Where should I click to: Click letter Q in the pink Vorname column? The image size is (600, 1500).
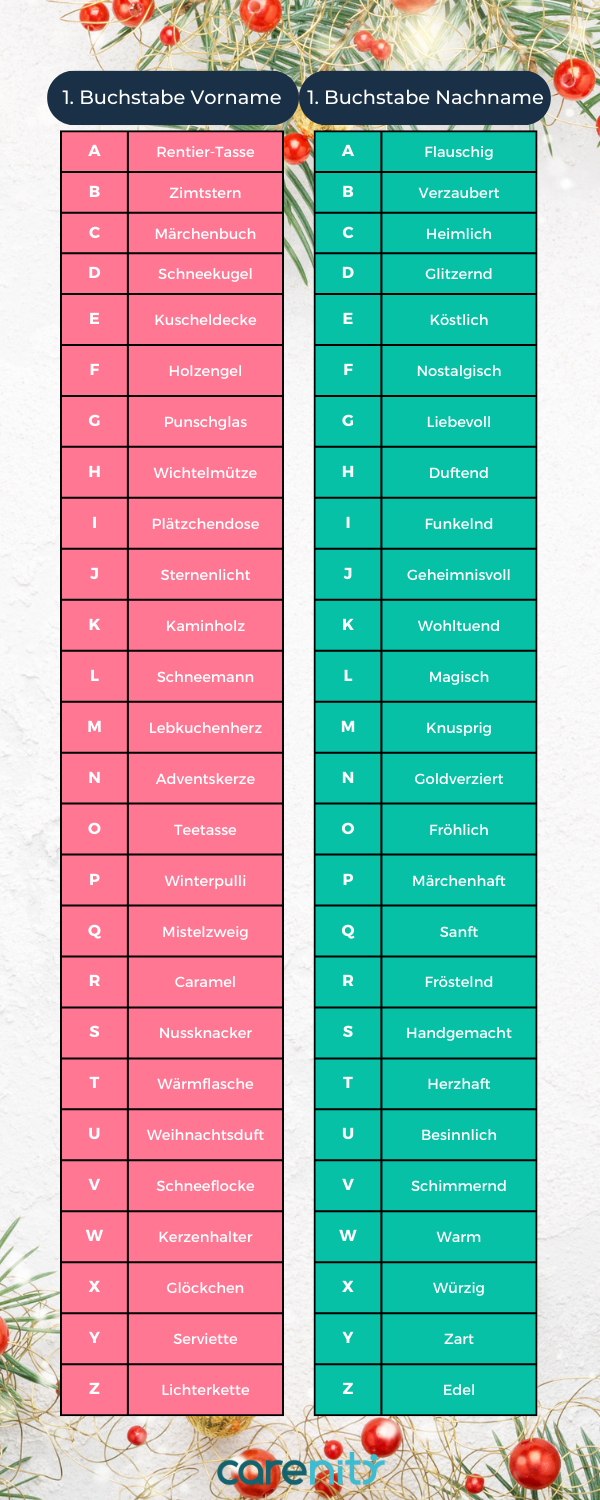point(94,931)
